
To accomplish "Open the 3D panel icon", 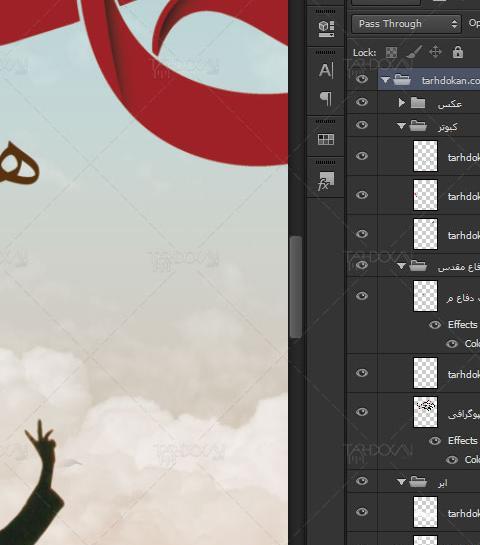I will pyautogui.click(x=326, y=28).
